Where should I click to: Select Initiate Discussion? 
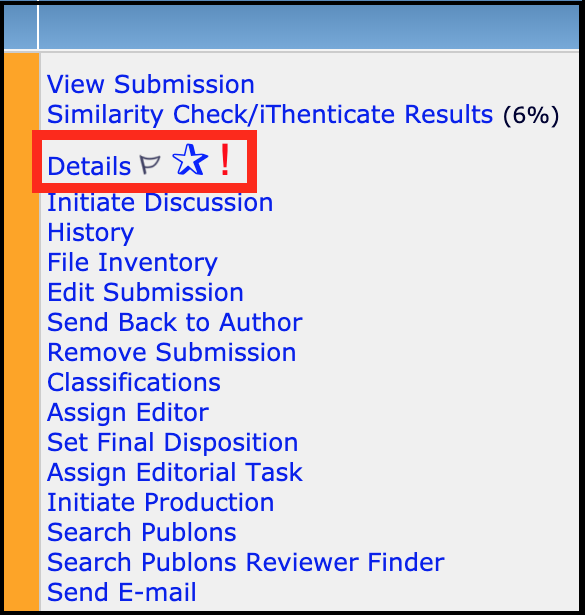click(160, 202)
